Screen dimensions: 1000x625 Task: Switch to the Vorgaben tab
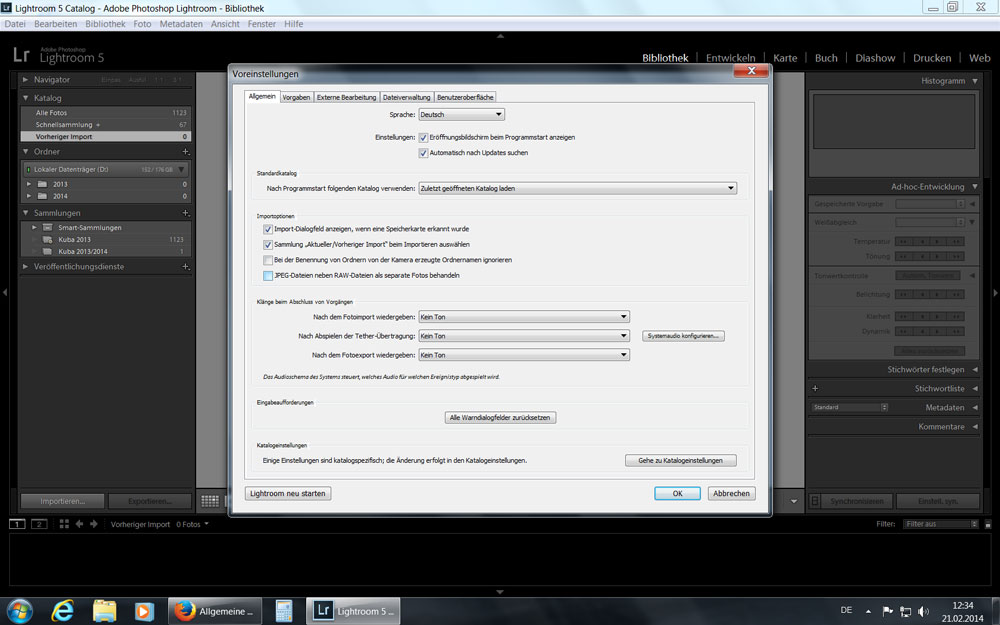(296, 98)
